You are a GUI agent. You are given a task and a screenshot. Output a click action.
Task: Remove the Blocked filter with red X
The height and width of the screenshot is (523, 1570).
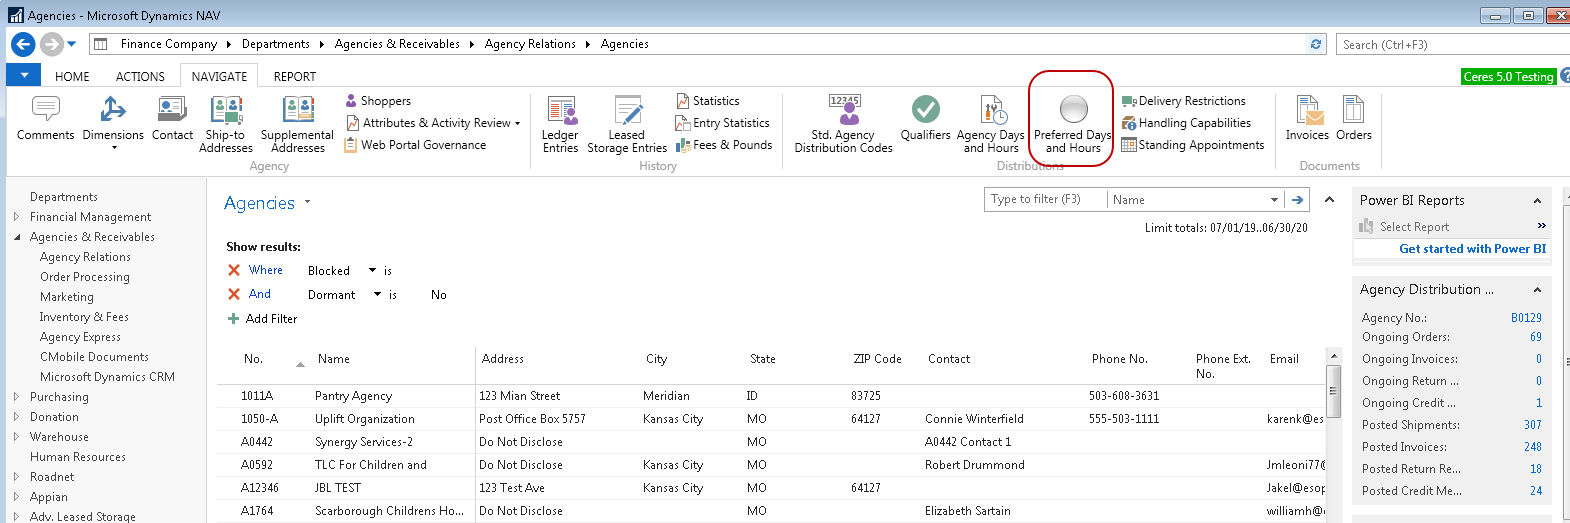(234, 270)
